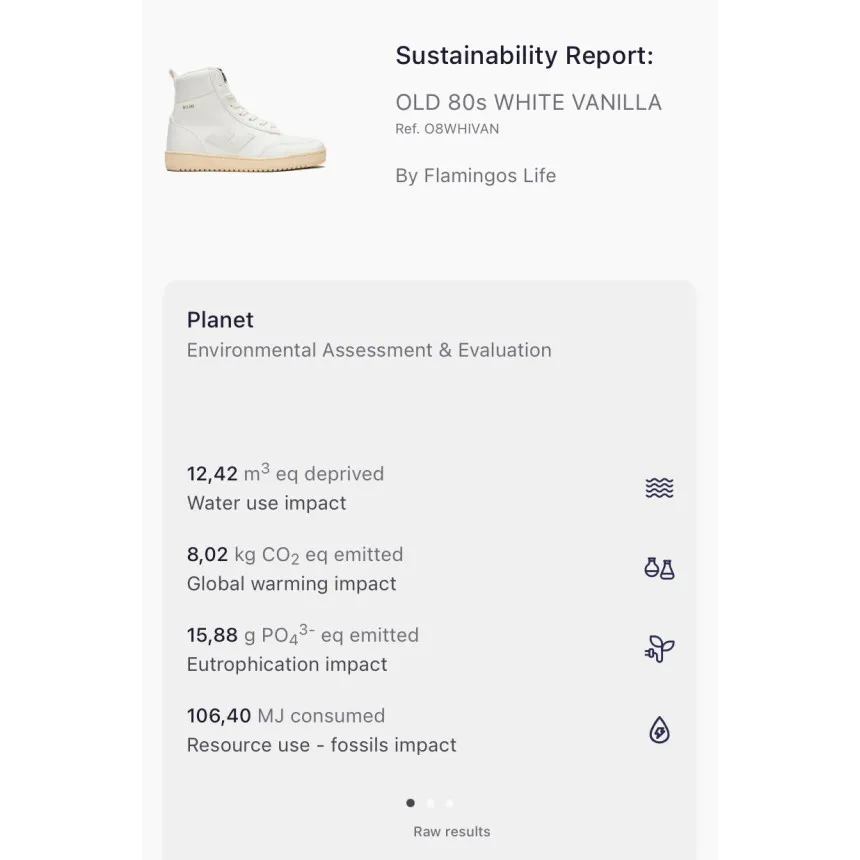Click the 12,42 m3 eq deprived value
Viewport: 860px width, 860px height.
pyautogui.click(x=285, y=473)
